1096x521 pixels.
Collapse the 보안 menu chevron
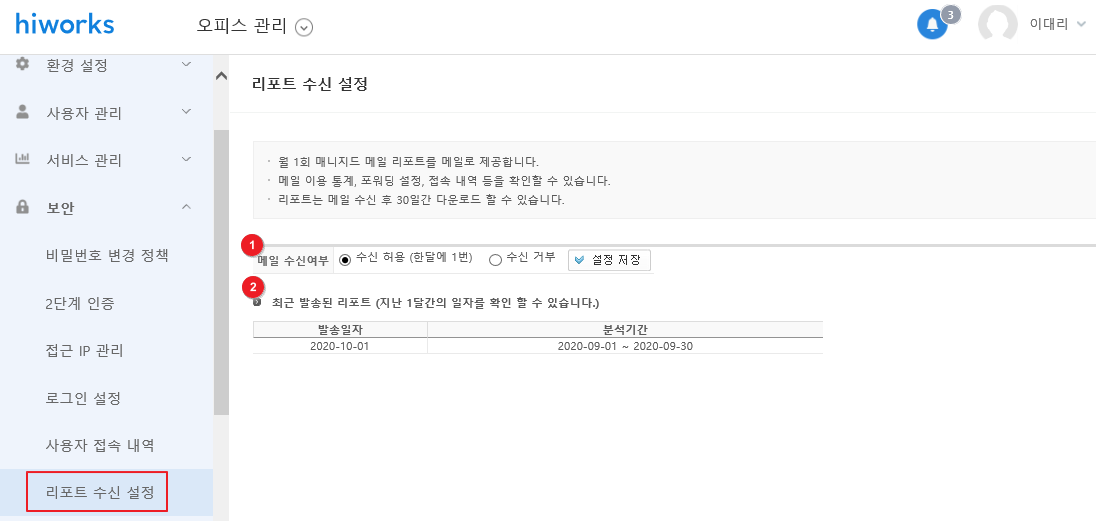186,206
